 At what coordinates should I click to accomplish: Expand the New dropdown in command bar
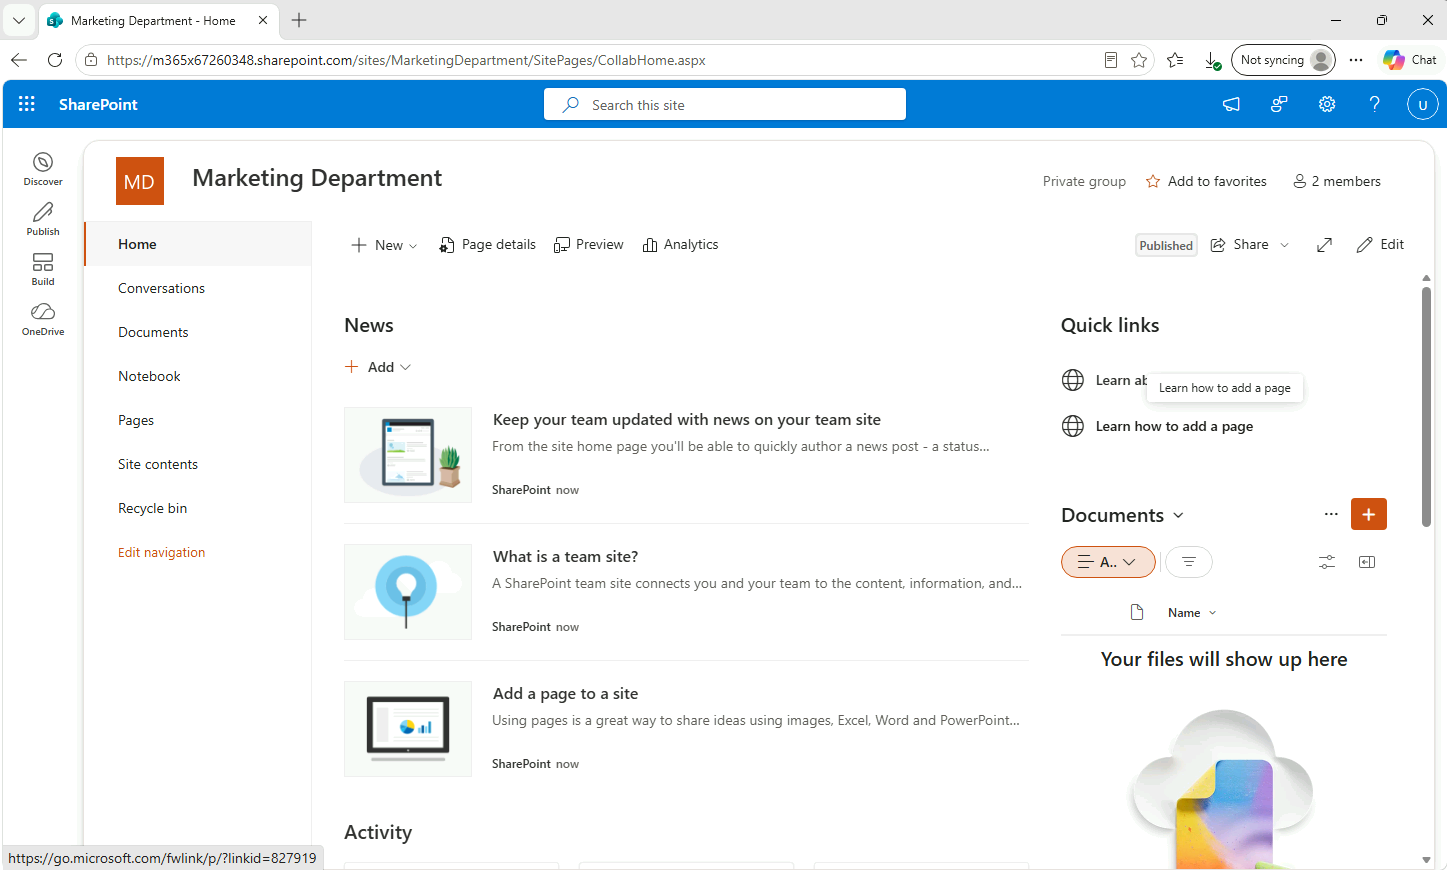384,245
